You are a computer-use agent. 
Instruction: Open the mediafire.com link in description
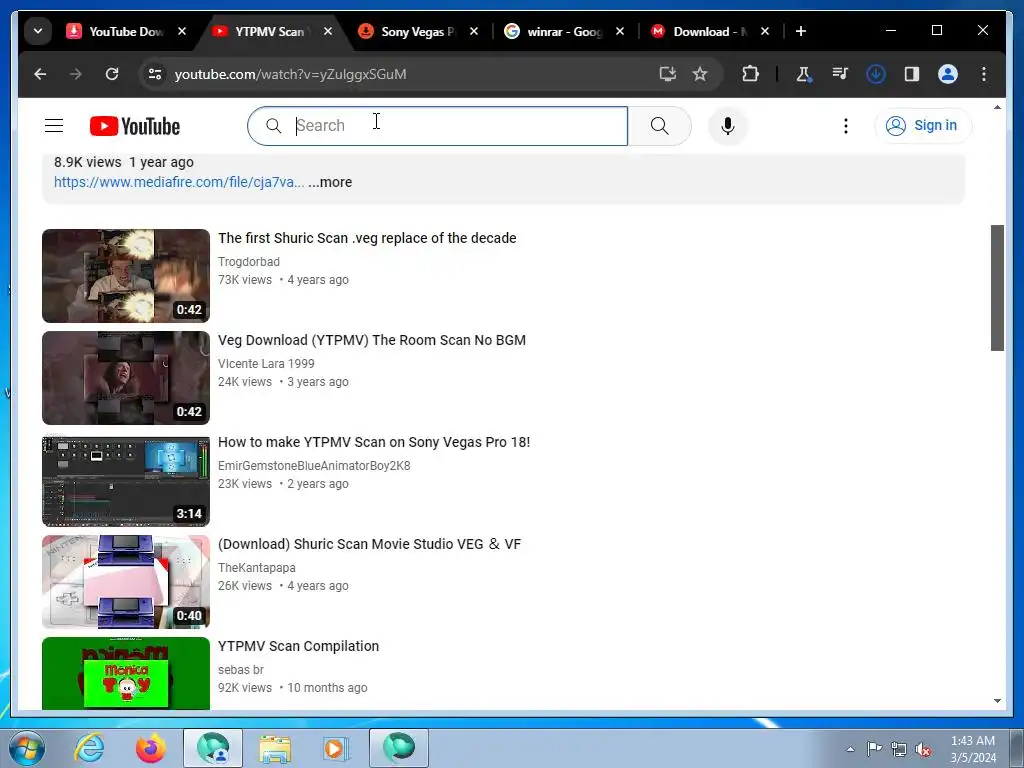[179, 182]
